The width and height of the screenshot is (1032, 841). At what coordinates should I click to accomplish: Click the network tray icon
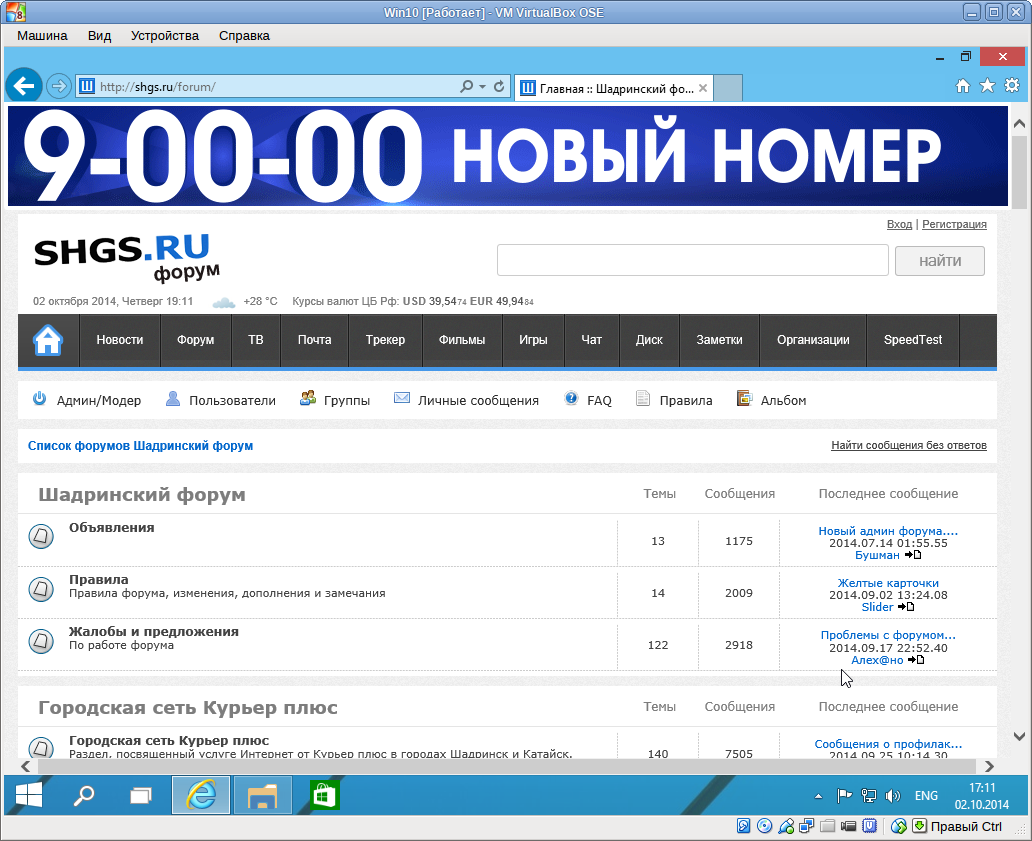pyautogui.click(x=869, y=796)
